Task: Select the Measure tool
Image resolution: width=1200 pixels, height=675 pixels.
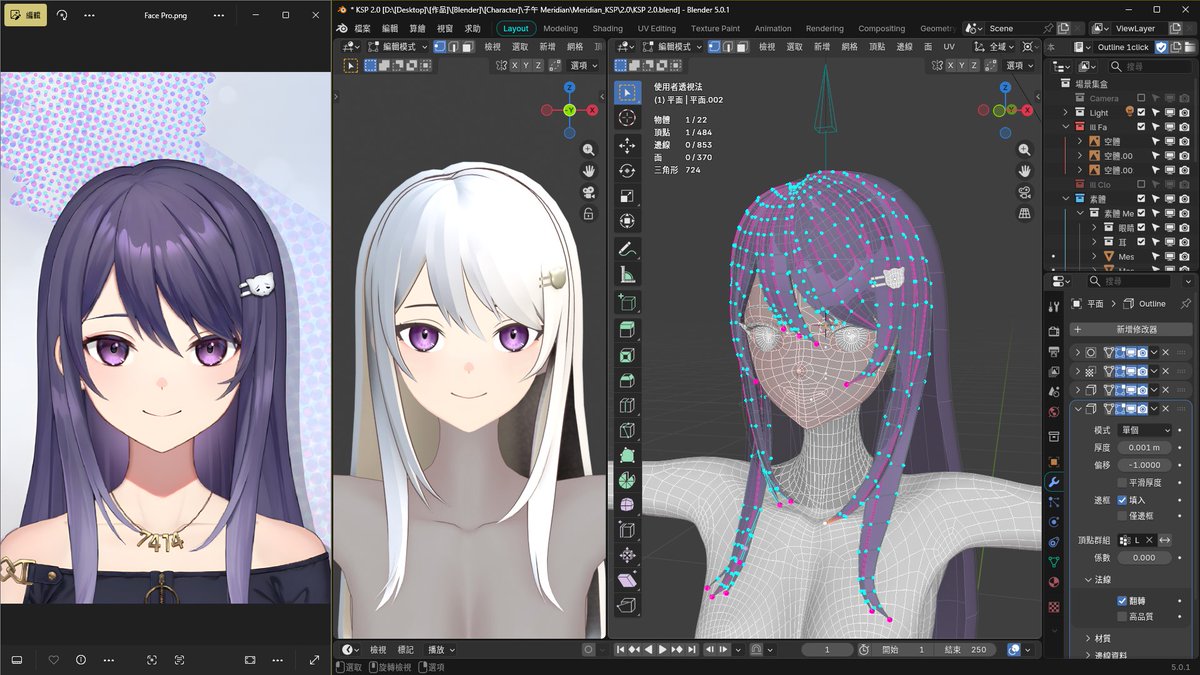Action: tap(627, 274)
